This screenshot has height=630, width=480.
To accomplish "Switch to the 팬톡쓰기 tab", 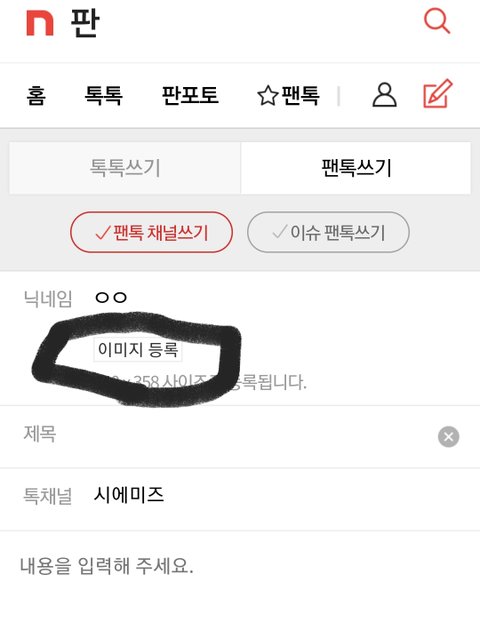I will click(x=356, y=168).
